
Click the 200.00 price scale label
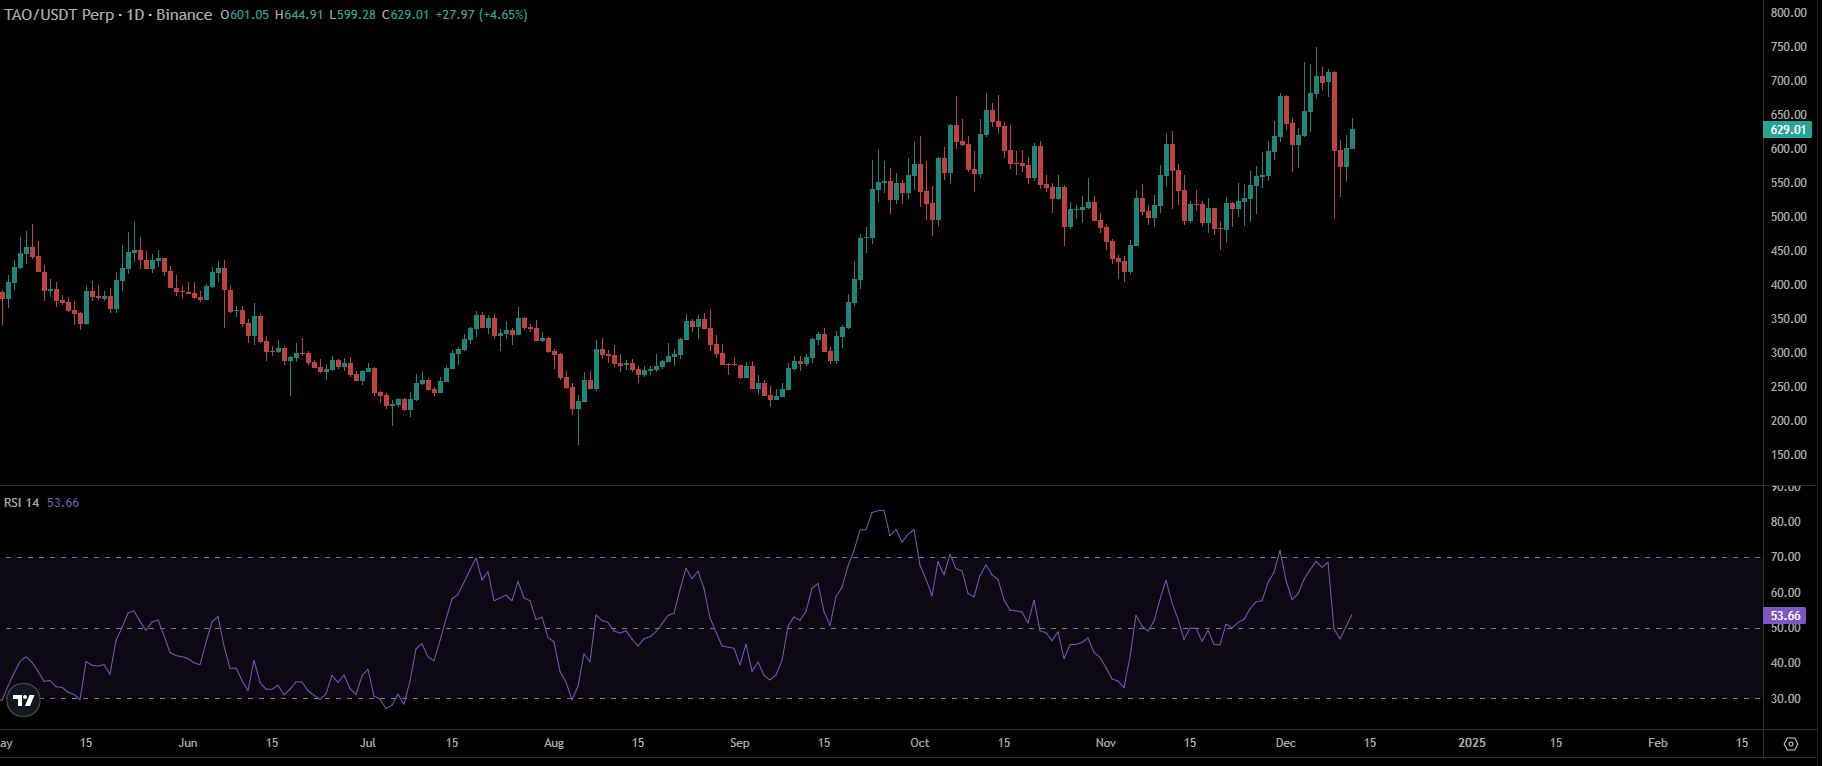coord(1788,421)
